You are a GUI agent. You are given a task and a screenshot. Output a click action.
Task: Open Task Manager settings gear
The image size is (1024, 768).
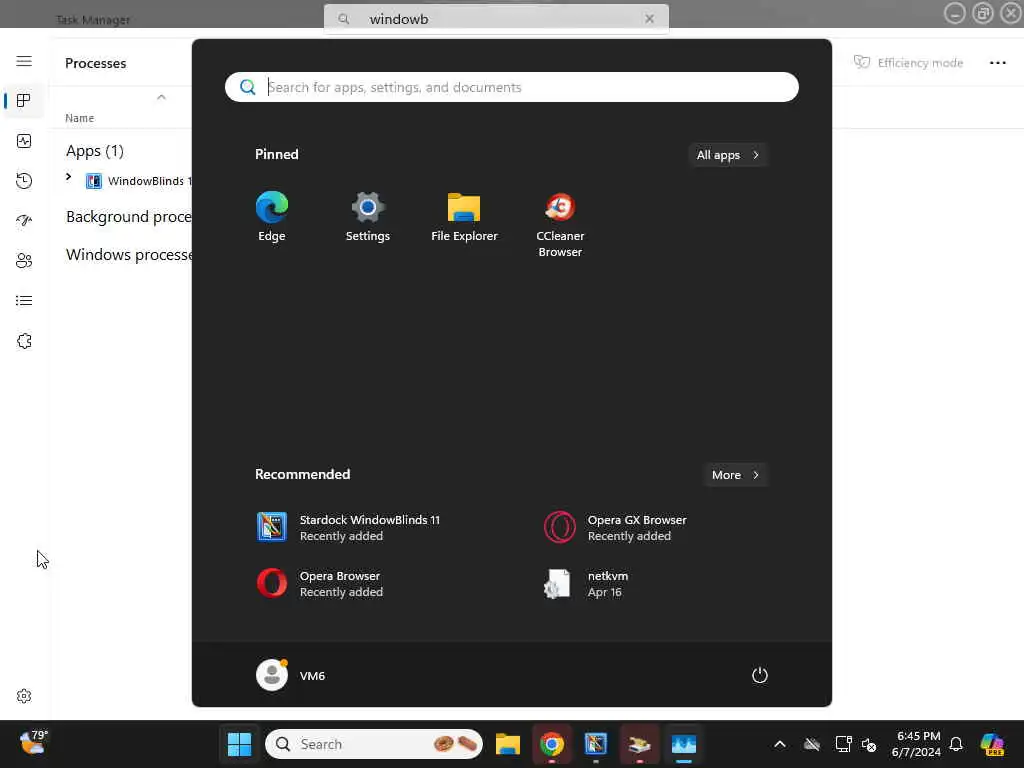(24, 696)
